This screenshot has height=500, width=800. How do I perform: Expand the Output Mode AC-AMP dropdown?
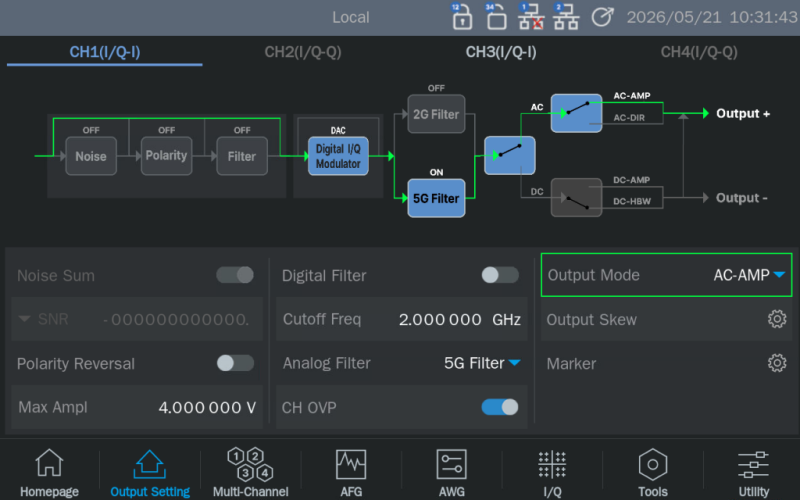[x=666, y=275]
